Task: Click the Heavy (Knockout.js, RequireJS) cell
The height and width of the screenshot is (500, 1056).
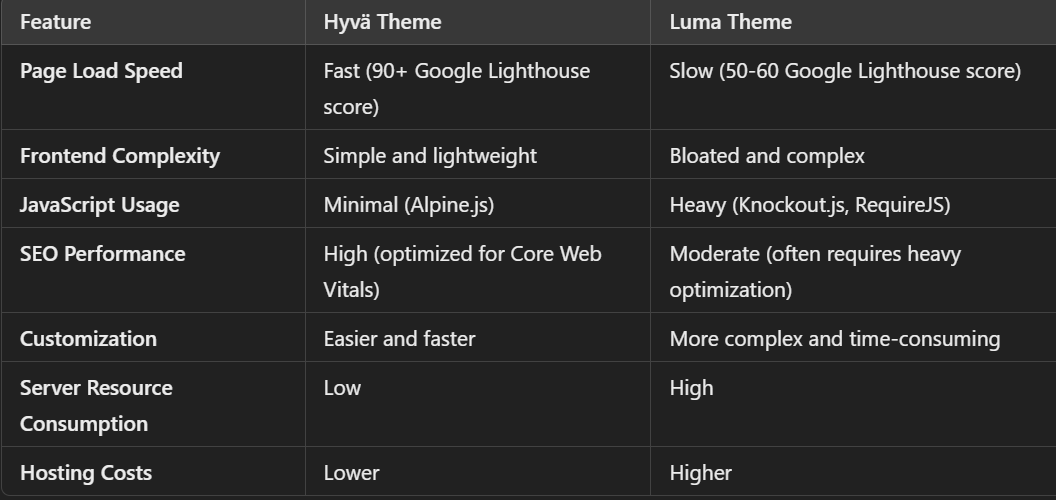Action: 810,205
